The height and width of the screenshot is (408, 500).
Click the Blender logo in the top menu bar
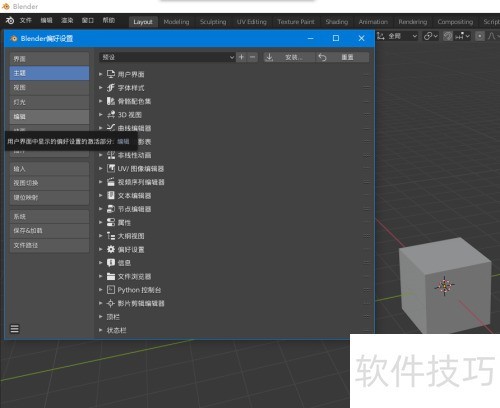coord(10,21)
